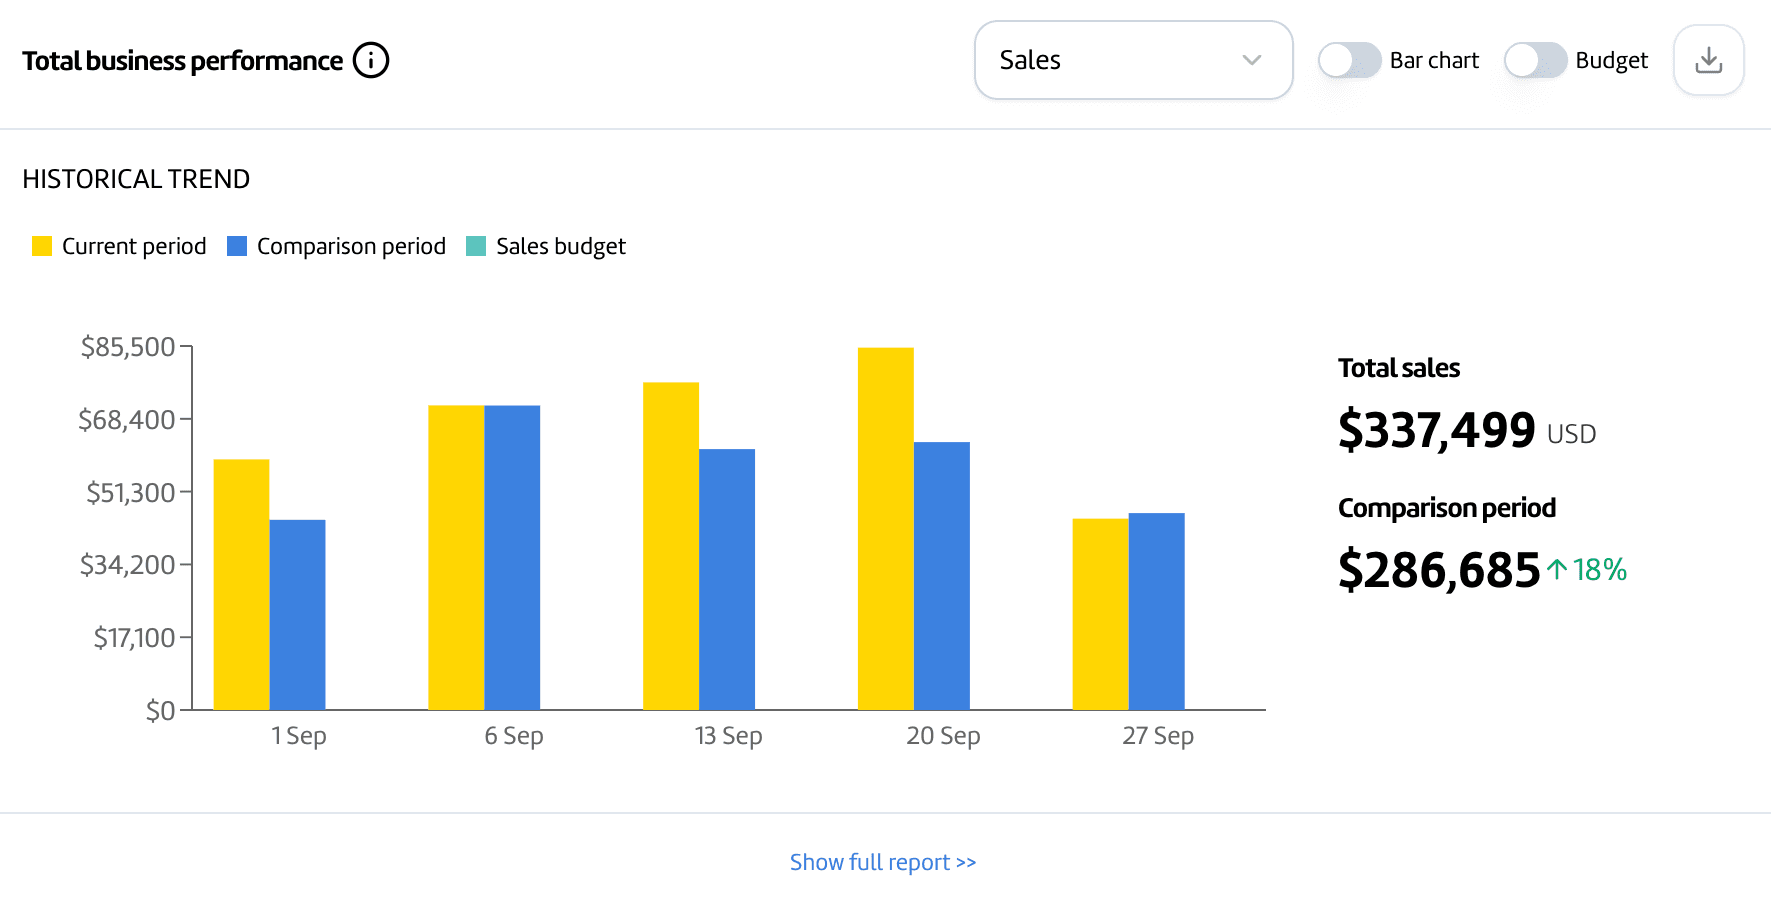The height and width of the screenshot is (902, 1771).
Task: Click the blue bar for 13 Sep
Action: pos(728,580)
